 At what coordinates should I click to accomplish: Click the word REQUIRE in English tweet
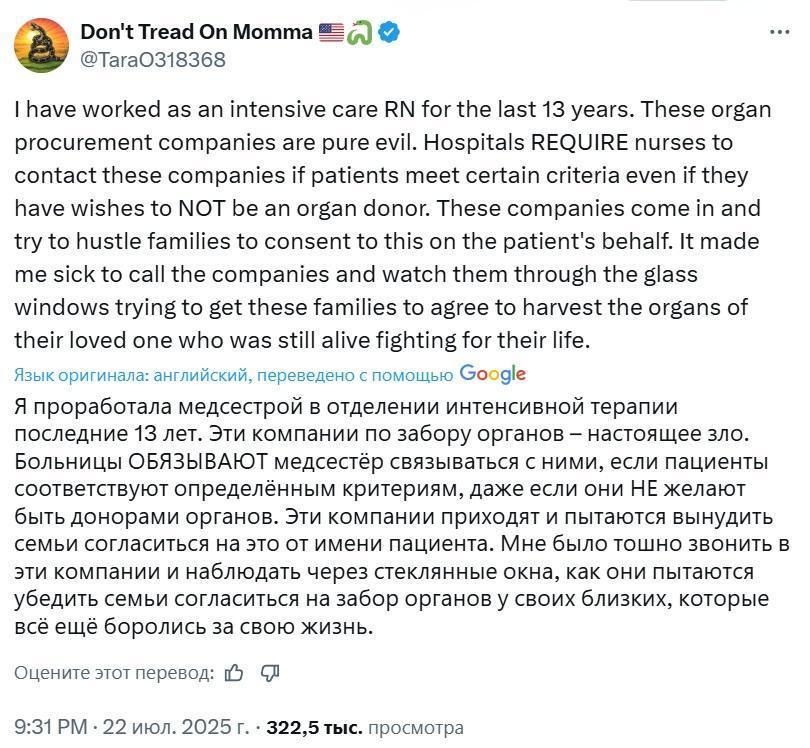tap(580, 143)
